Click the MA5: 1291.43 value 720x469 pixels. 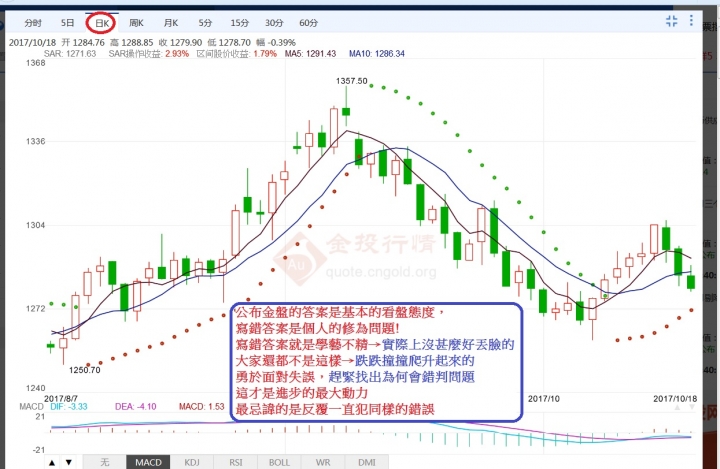point(310,54)
